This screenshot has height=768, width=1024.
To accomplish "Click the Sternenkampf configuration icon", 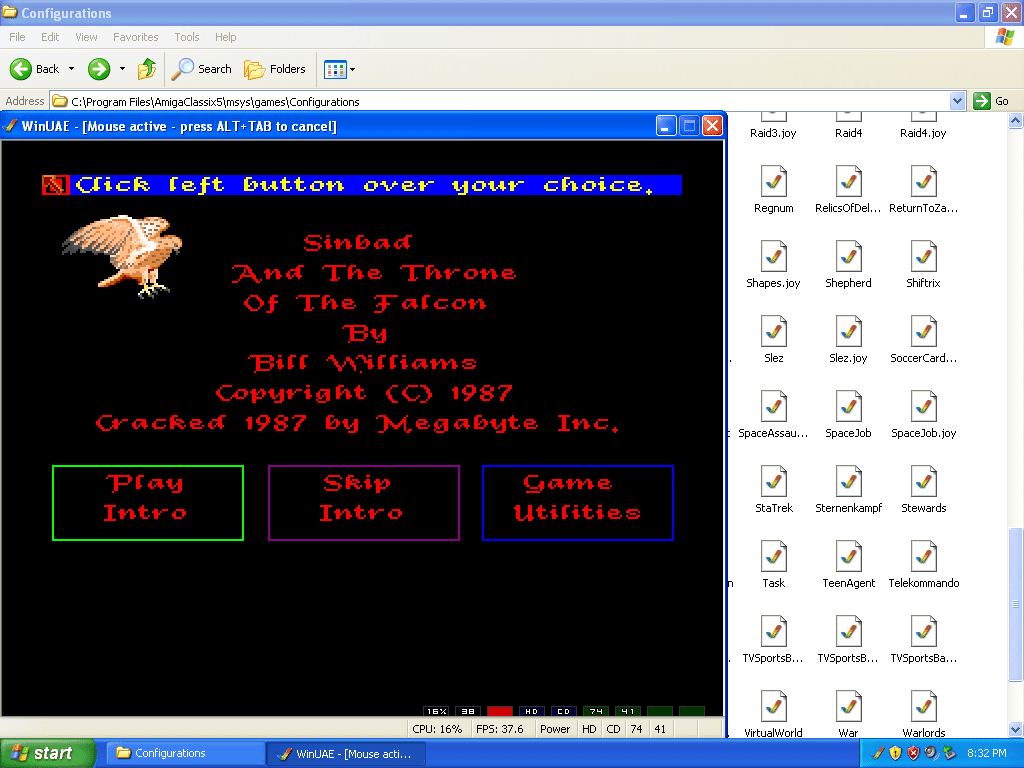I will click(848, 482).
